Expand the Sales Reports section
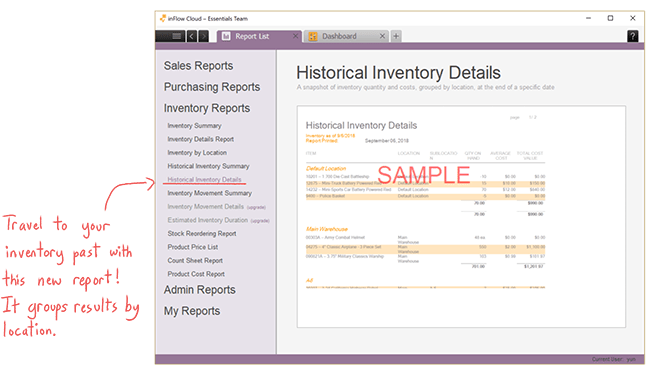Screen dimensions: 650x366 click(199, 65)
